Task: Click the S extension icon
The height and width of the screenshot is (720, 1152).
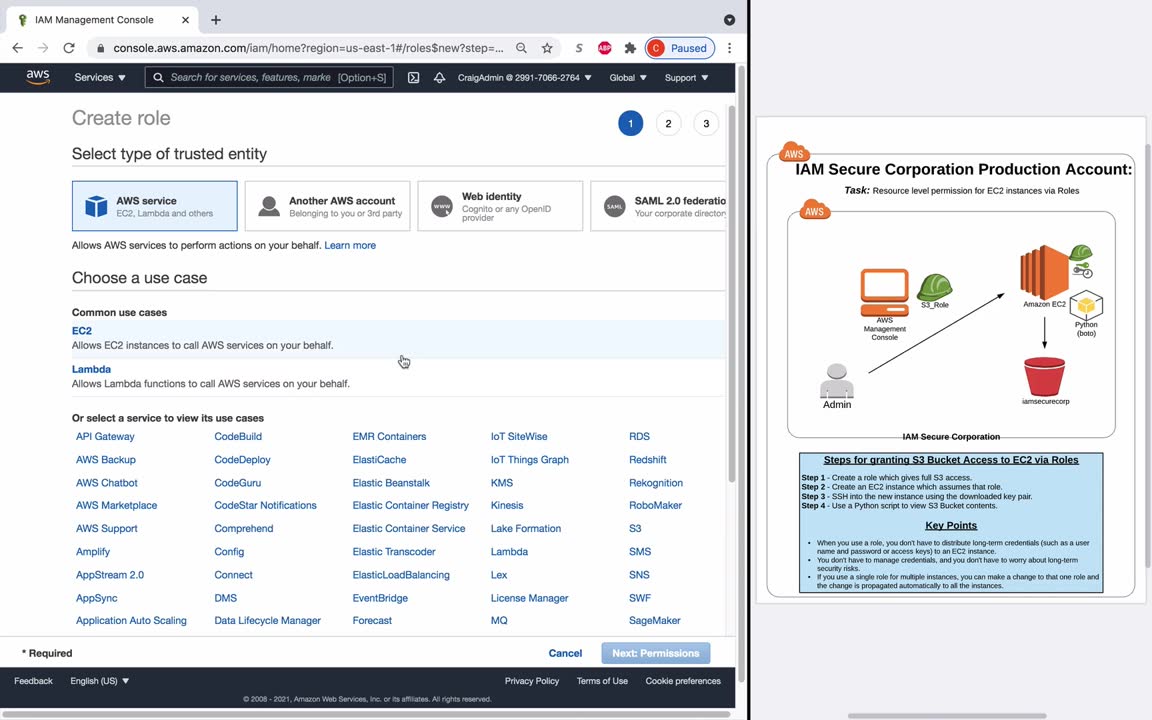Action: tap(579, 48)
